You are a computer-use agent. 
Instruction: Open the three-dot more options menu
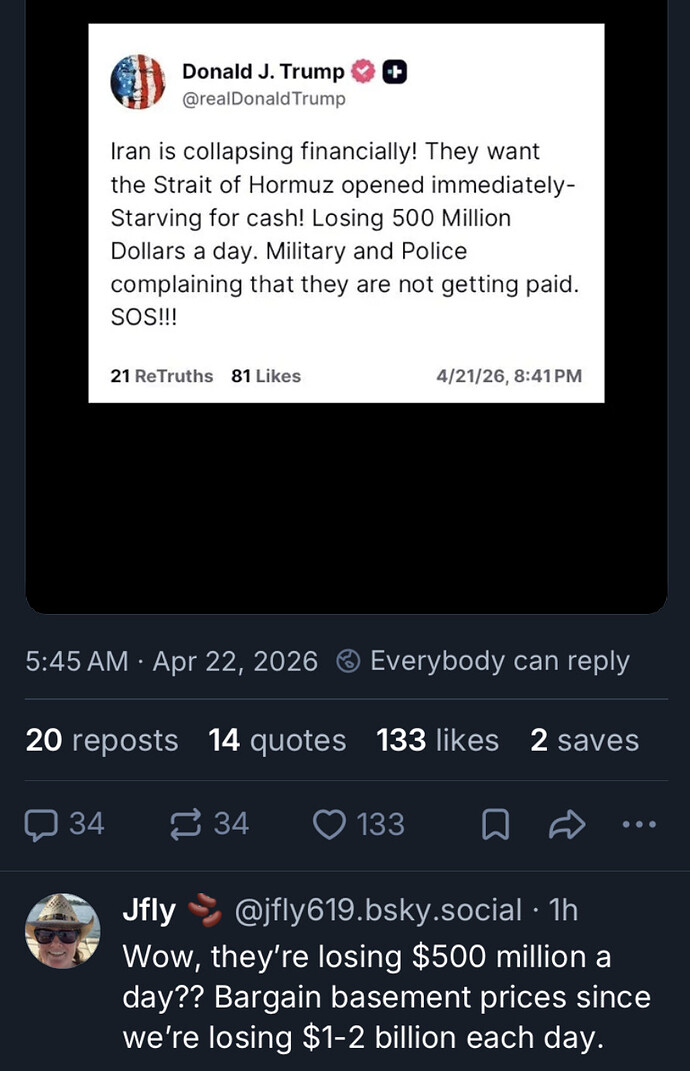(x=638, y=824)
